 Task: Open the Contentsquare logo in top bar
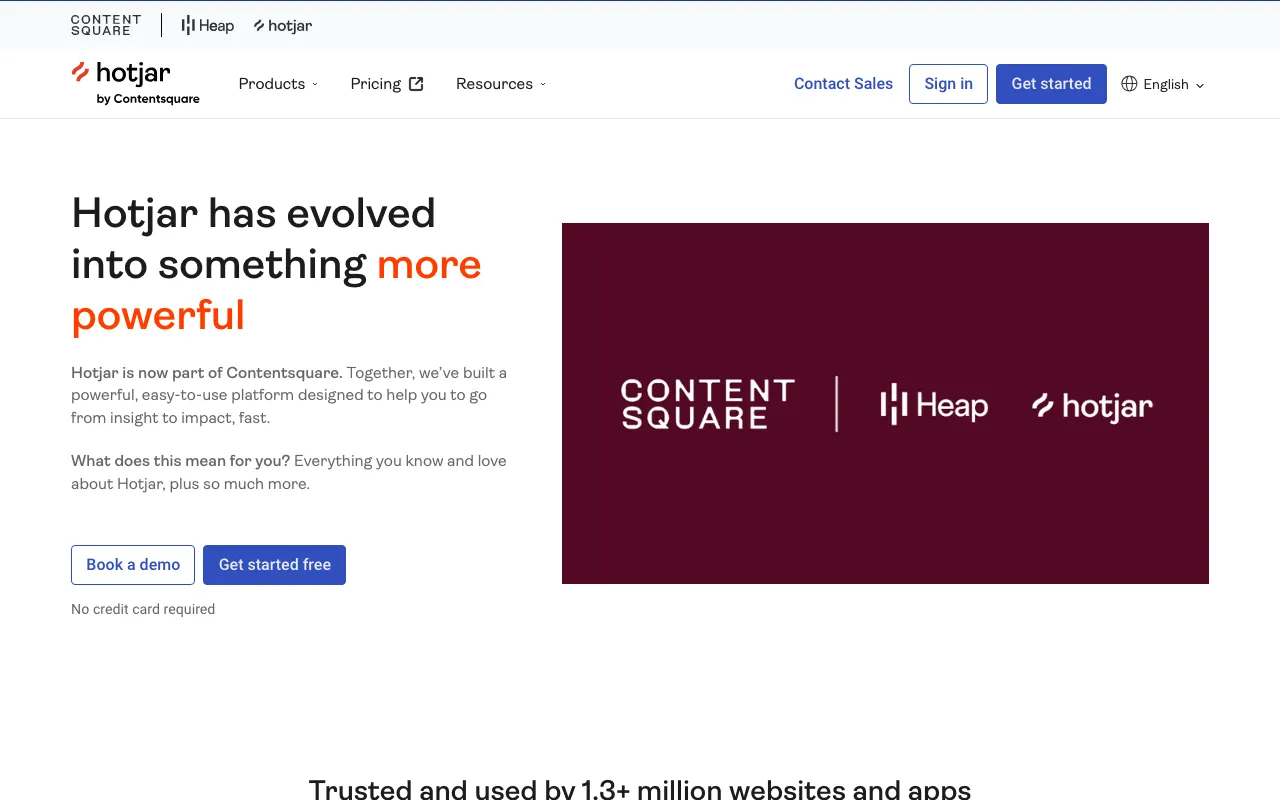tap(106, 25)
